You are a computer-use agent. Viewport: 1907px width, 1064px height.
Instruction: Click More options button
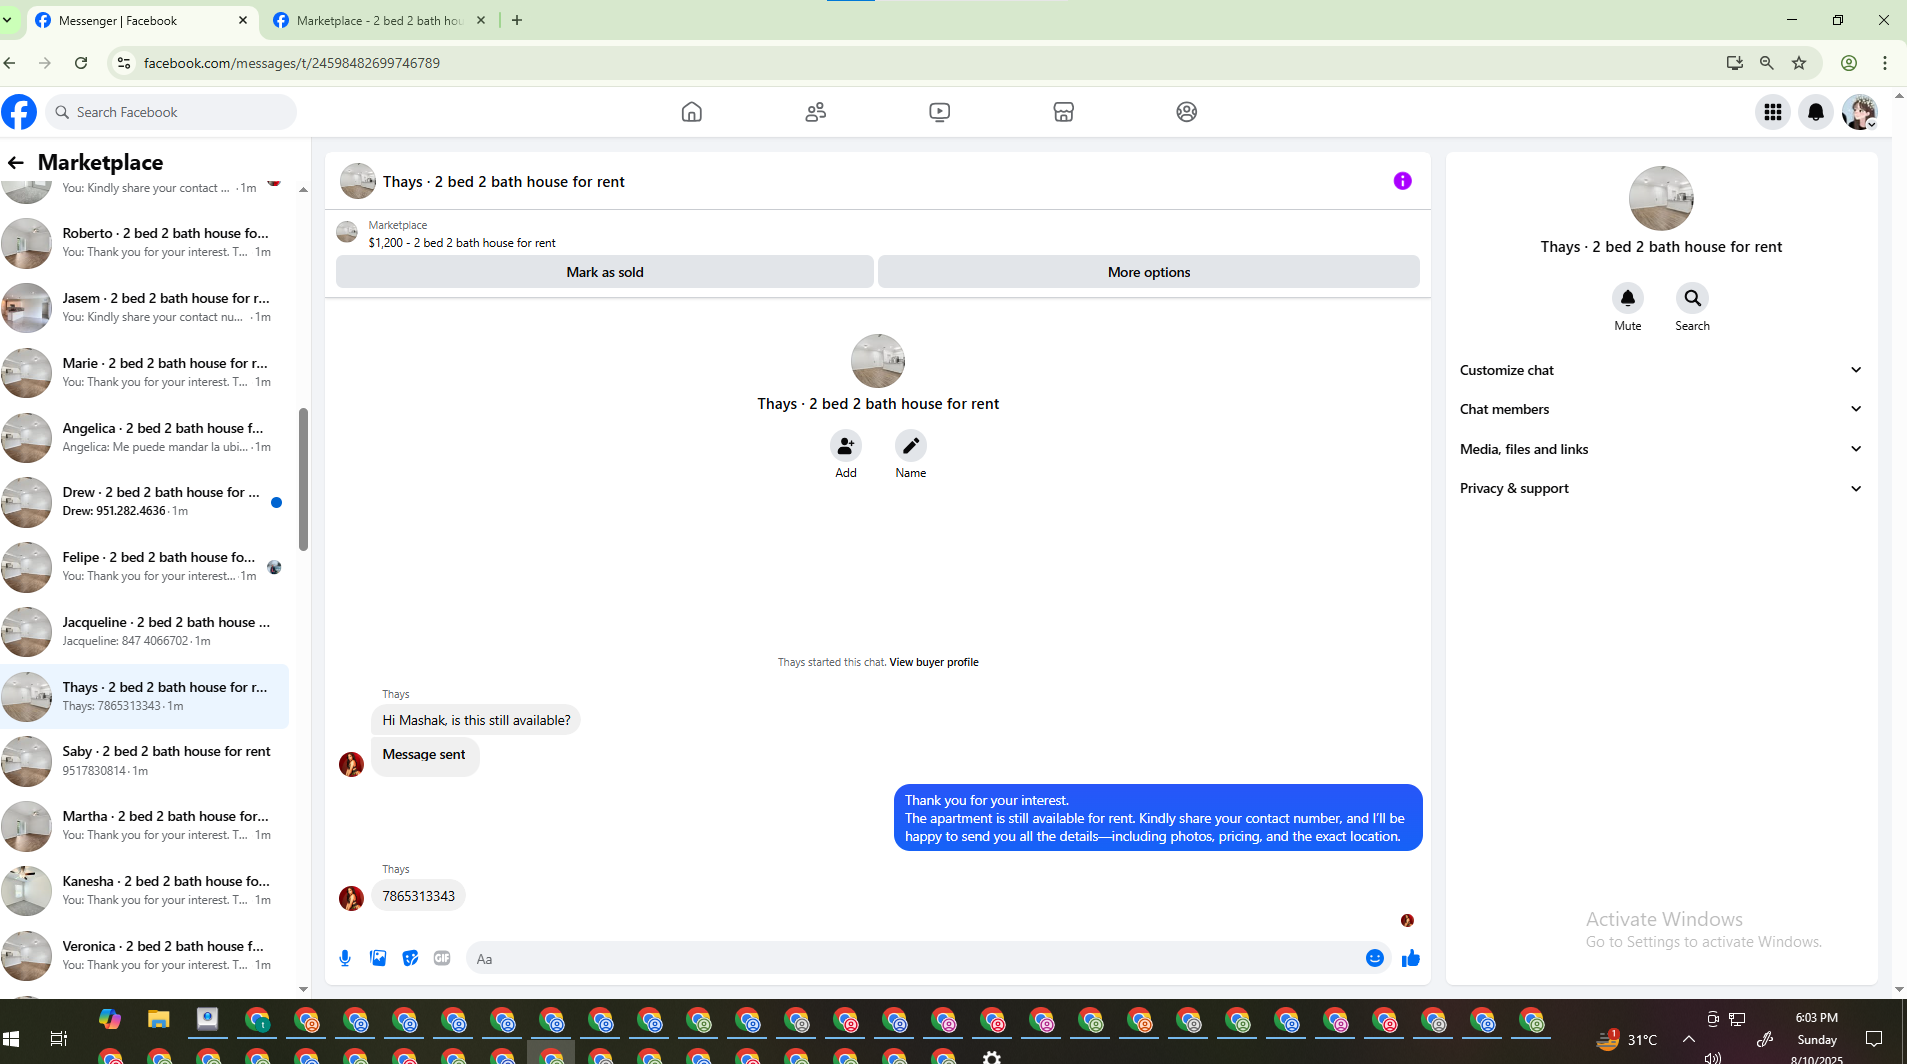[x=1148, y=272]
